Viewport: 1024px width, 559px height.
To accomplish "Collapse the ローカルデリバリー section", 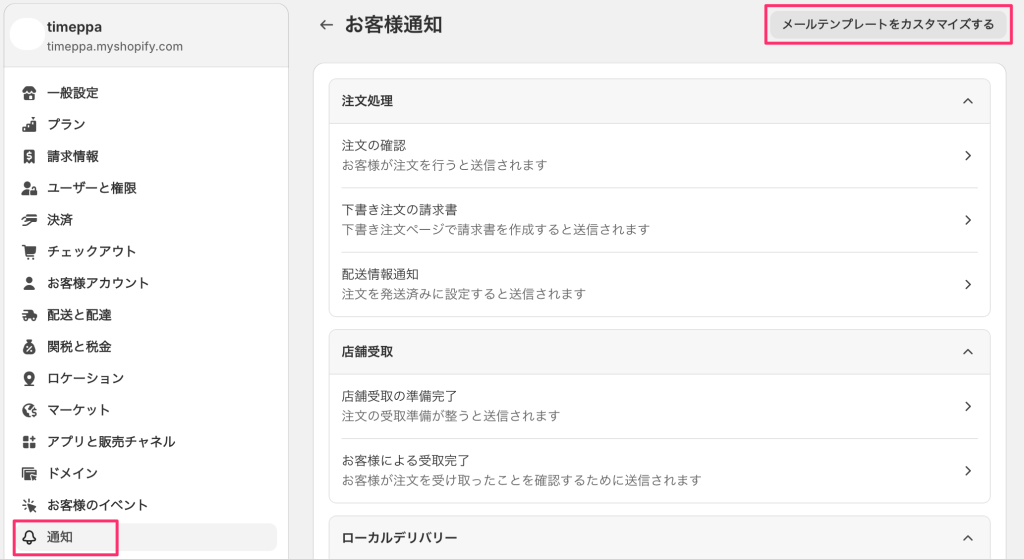I will pyautogui.click(x=968, y=538).
